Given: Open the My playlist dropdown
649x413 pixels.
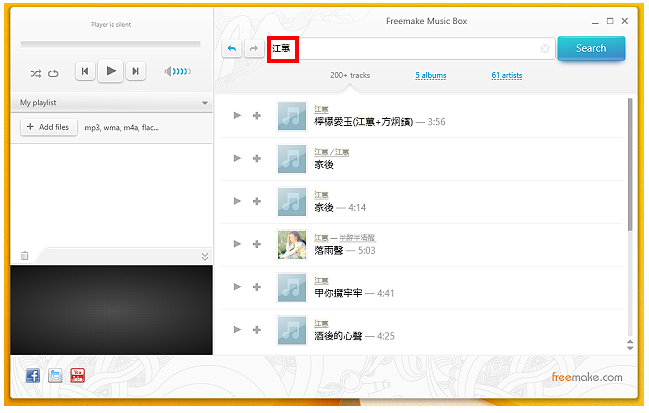Looking at the screenshot, I should [x=111, y=103].
